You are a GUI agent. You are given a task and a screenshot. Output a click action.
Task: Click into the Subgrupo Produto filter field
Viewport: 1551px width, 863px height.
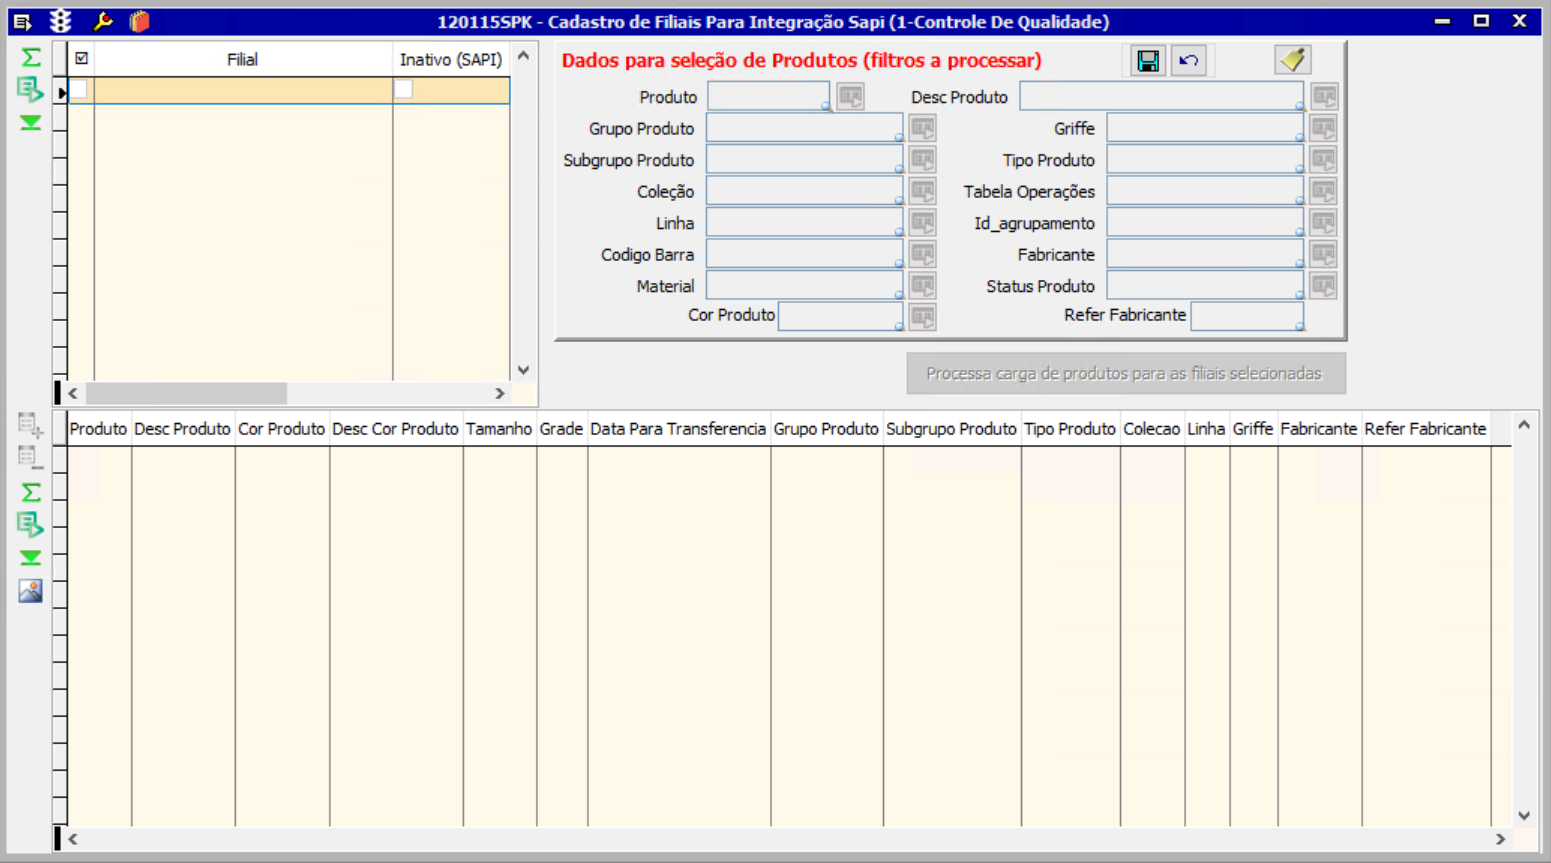804,159
